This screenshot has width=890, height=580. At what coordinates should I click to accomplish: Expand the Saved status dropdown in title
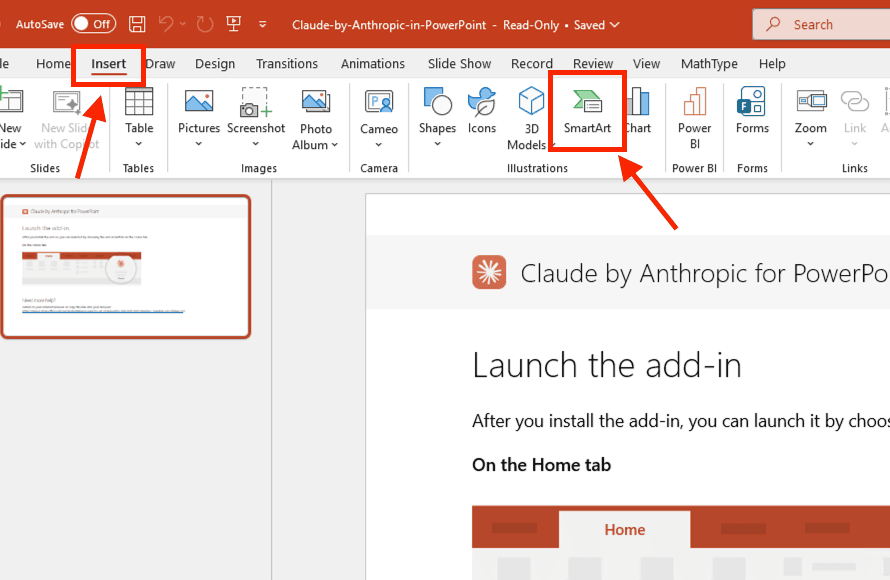click(x=615, y=25)
